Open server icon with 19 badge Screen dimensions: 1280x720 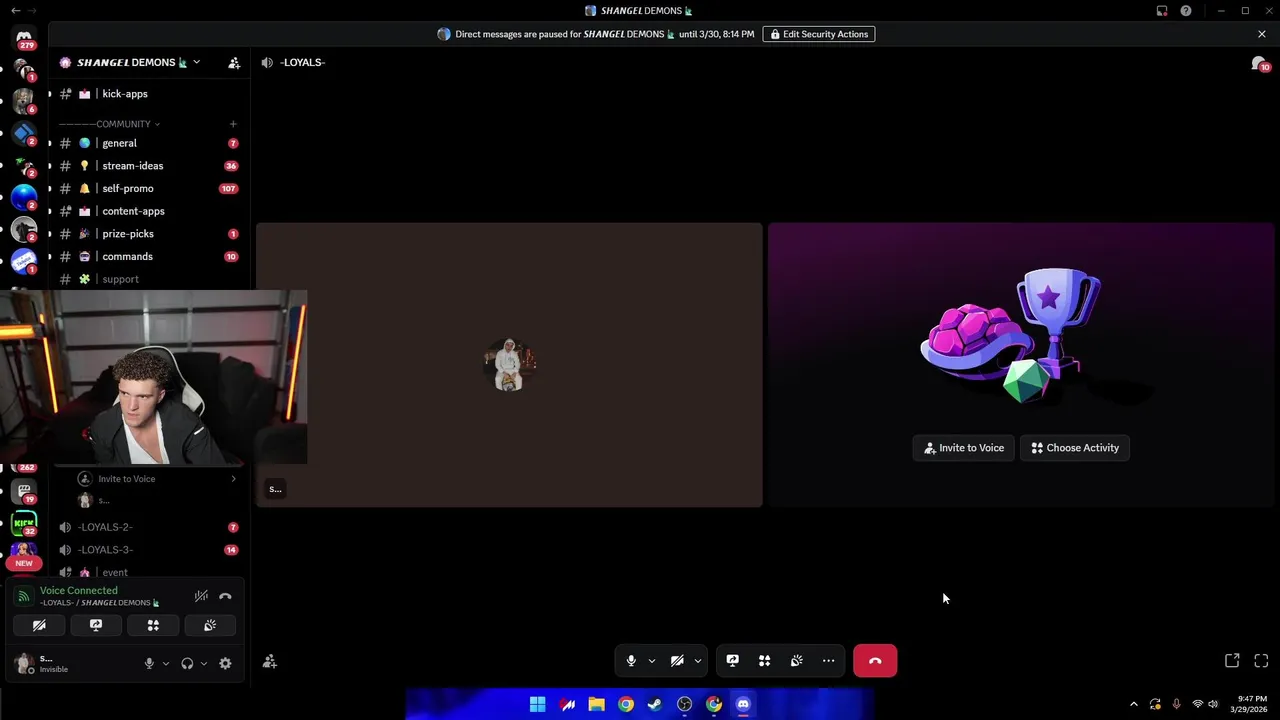pyautogui.click(x=24, y=492)
